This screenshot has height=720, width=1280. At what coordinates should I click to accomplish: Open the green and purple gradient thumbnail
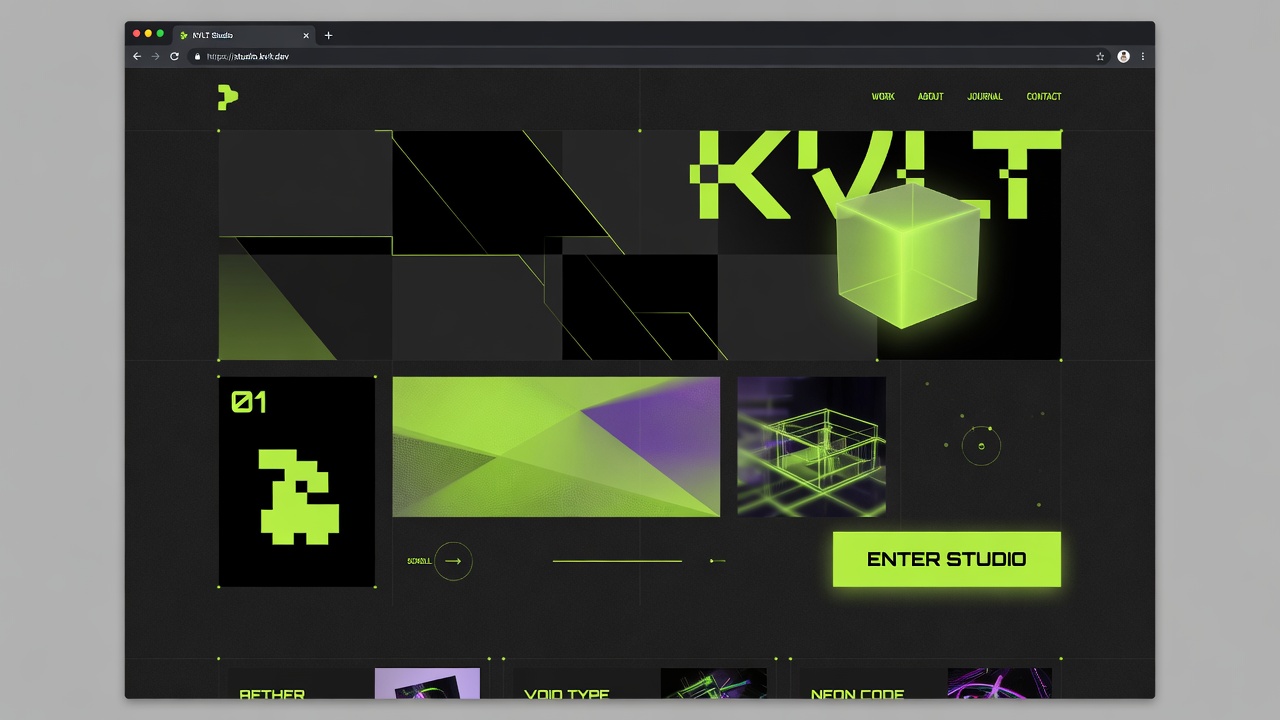[x=556, y=447]
